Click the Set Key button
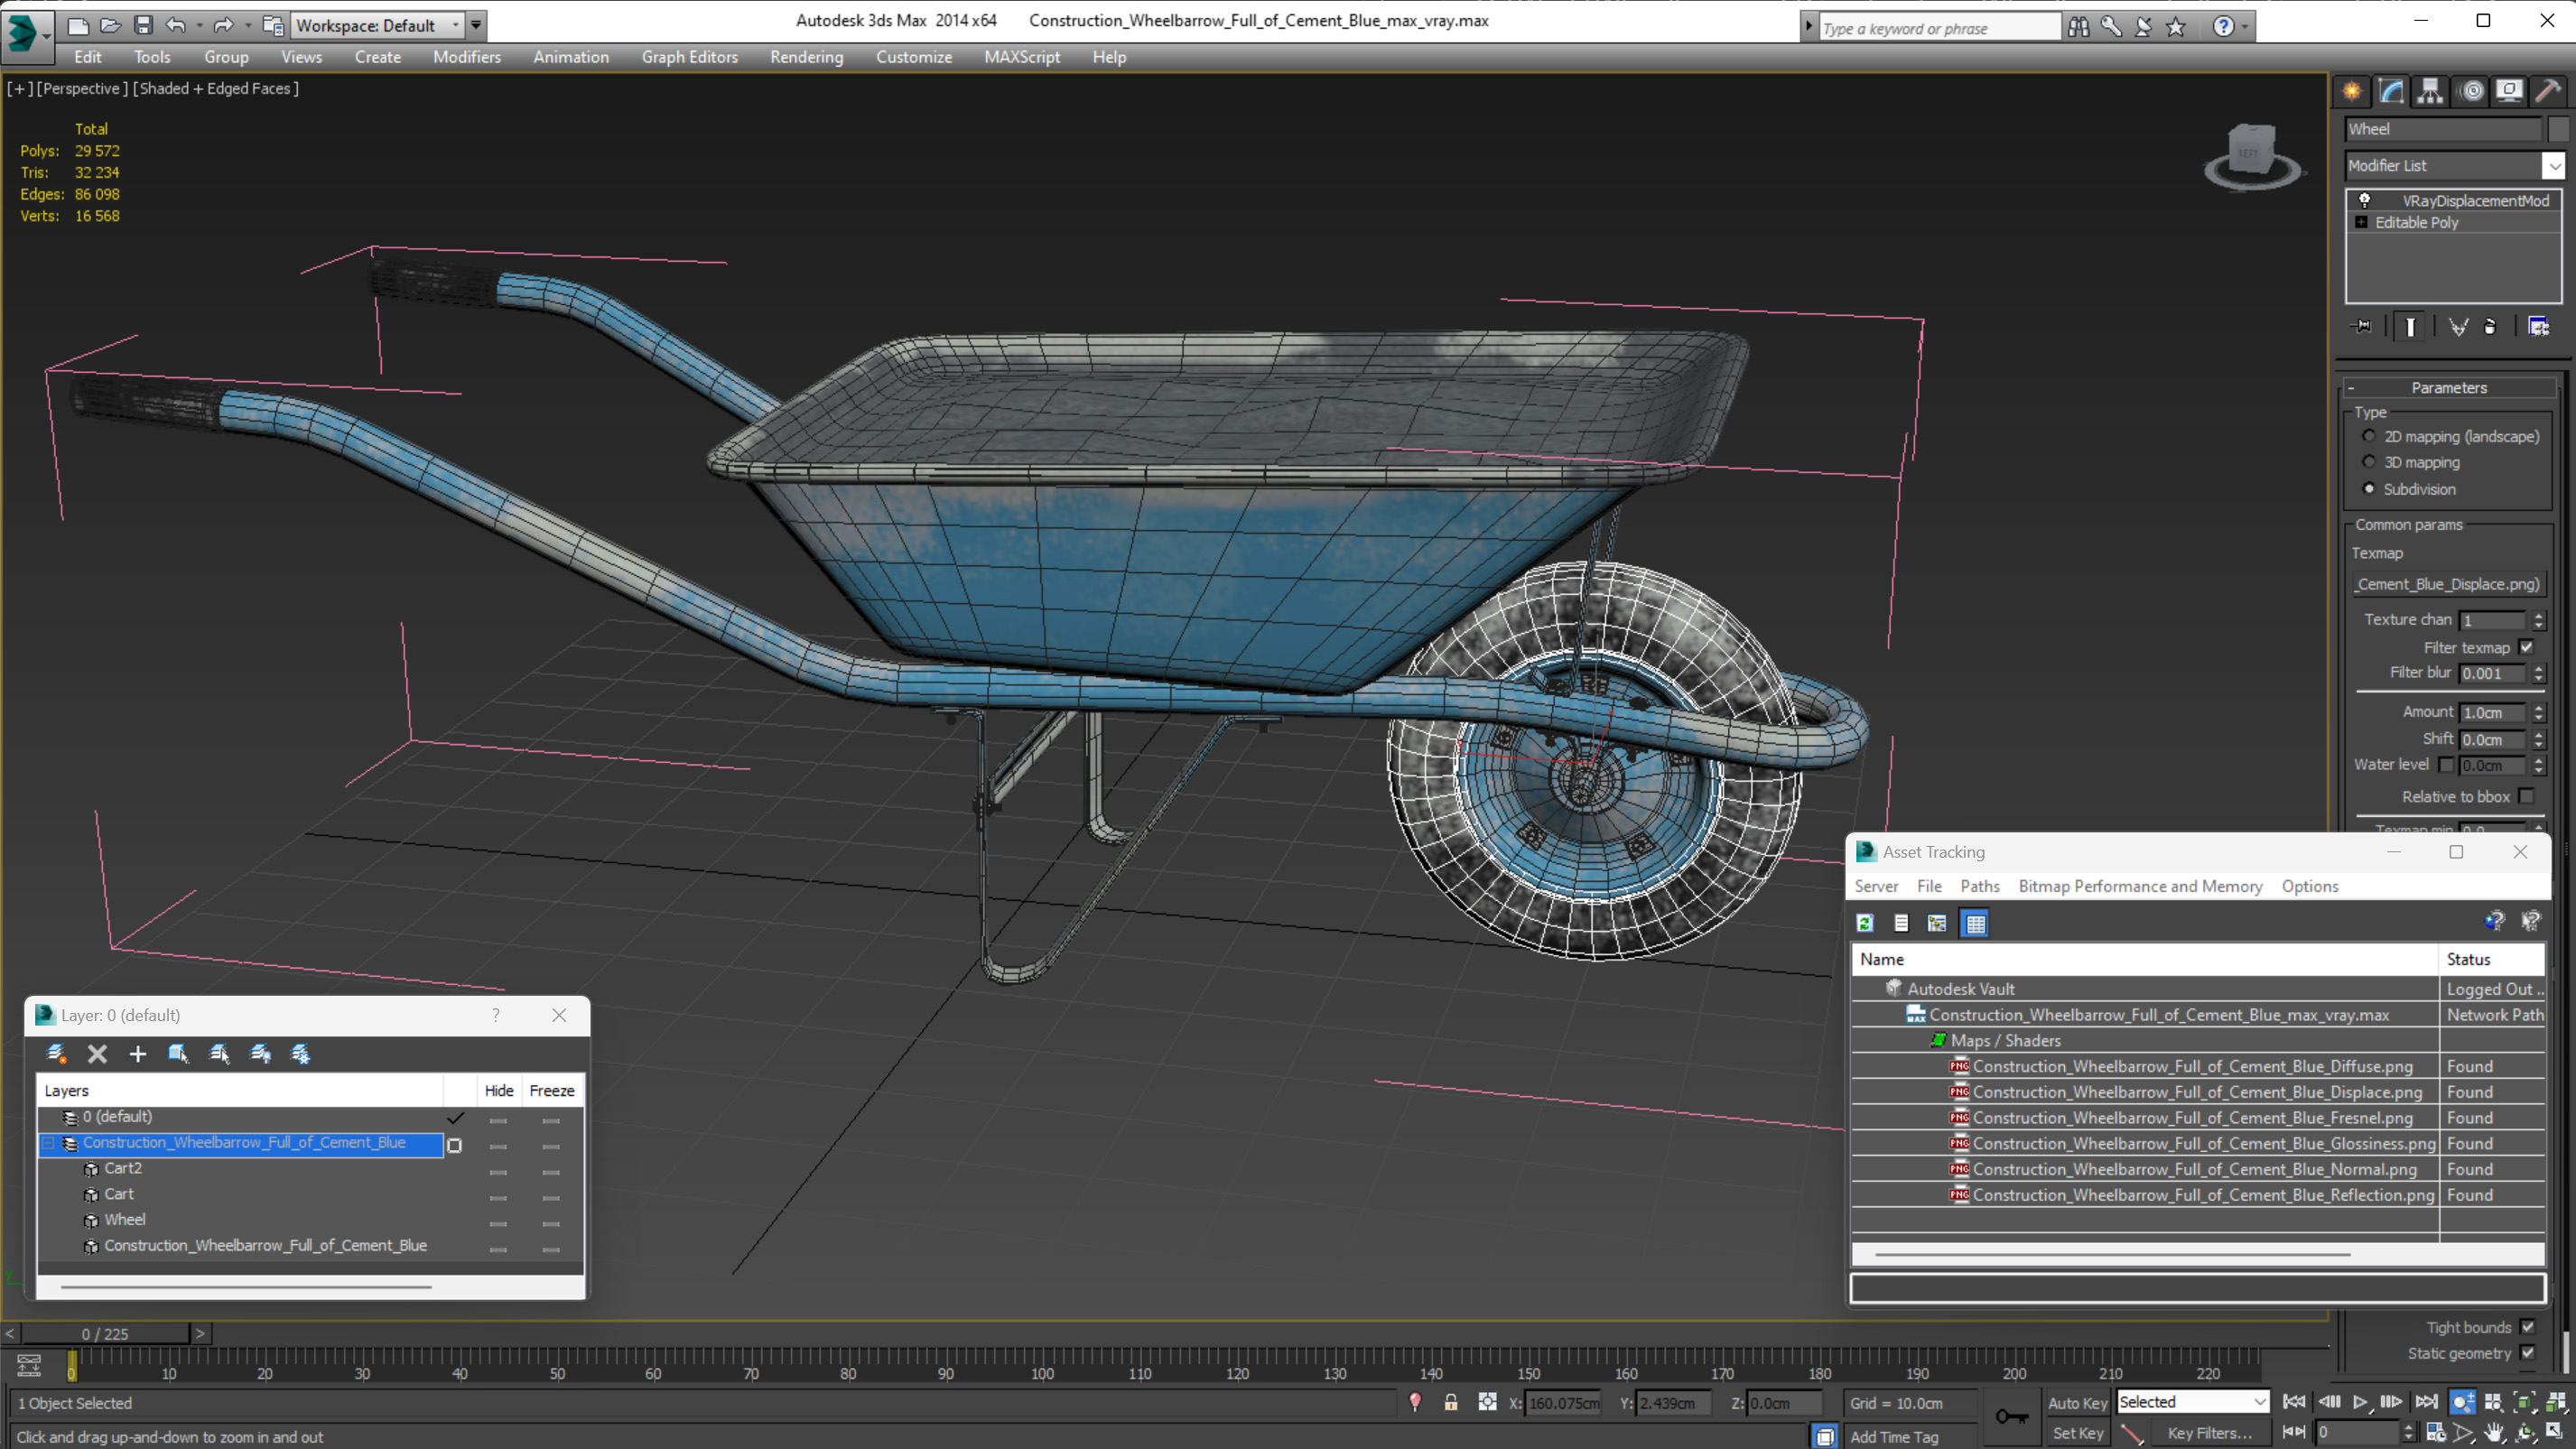This screenshot has height=1449, width=2576. [x=2076, y=1433]
